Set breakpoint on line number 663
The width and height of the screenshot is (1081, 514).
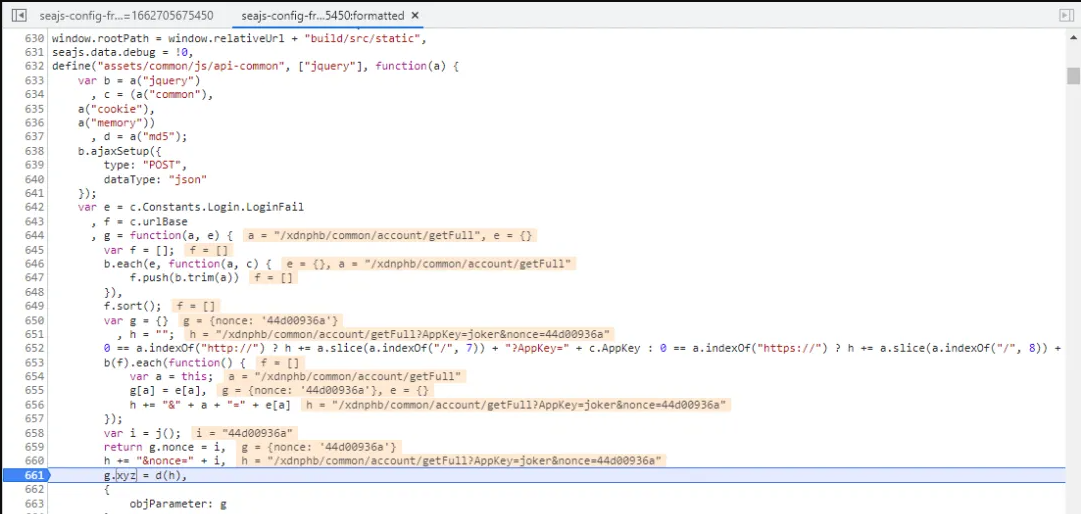(x=34, y=504)
